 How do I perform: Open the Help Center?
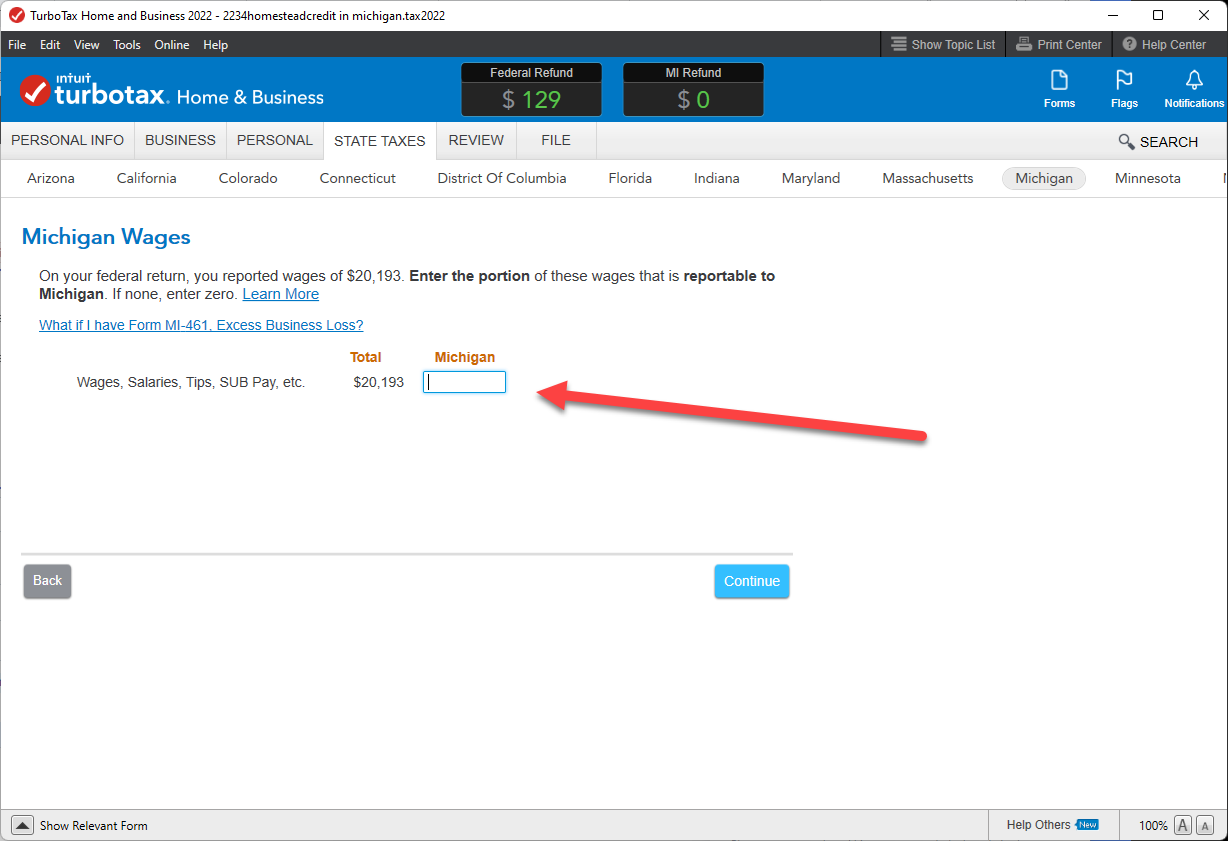pyautogui.click(x=1164, y=44)
